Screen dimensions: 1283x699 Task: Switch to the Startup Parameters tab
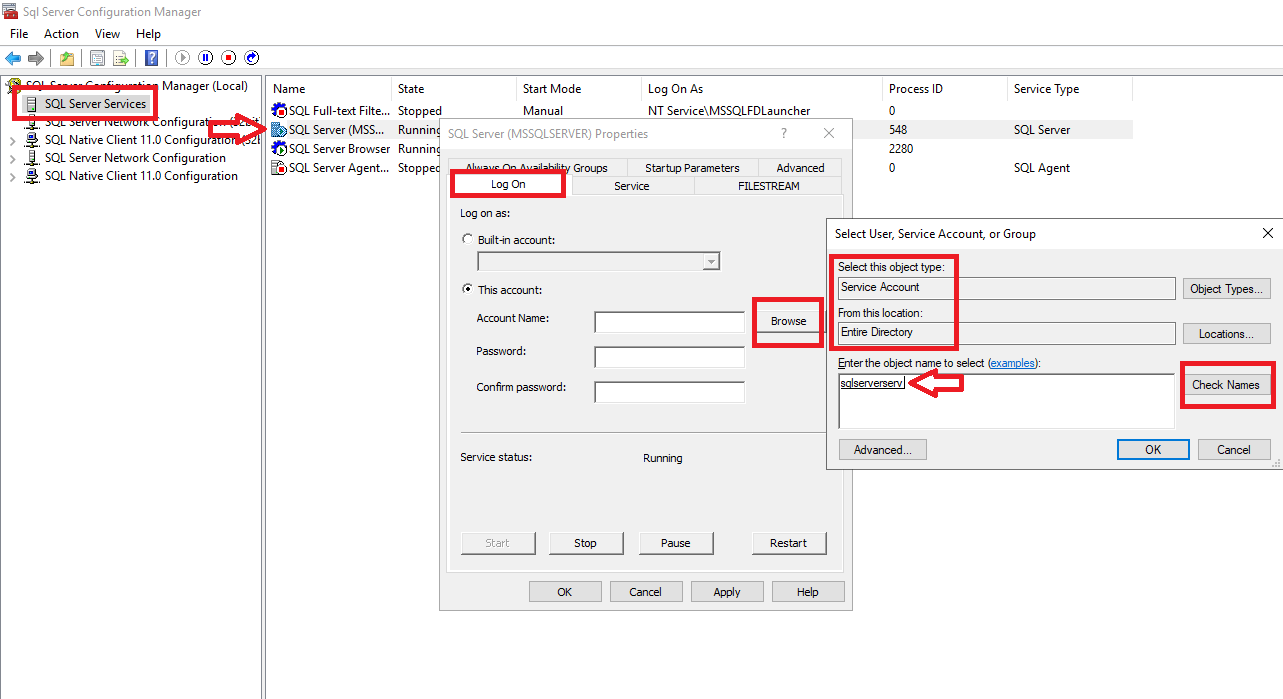tap(692, 167)
